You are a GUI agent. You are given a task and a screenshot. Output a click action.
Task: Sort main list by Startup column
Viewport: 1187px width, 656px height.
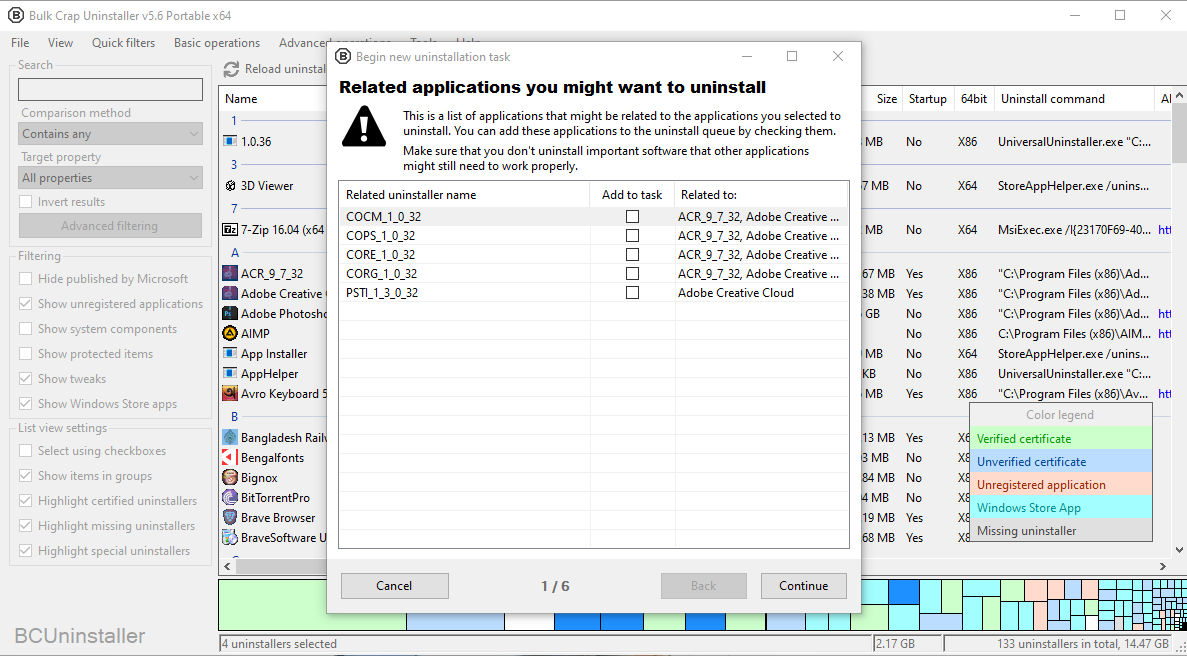pos(927,98)
